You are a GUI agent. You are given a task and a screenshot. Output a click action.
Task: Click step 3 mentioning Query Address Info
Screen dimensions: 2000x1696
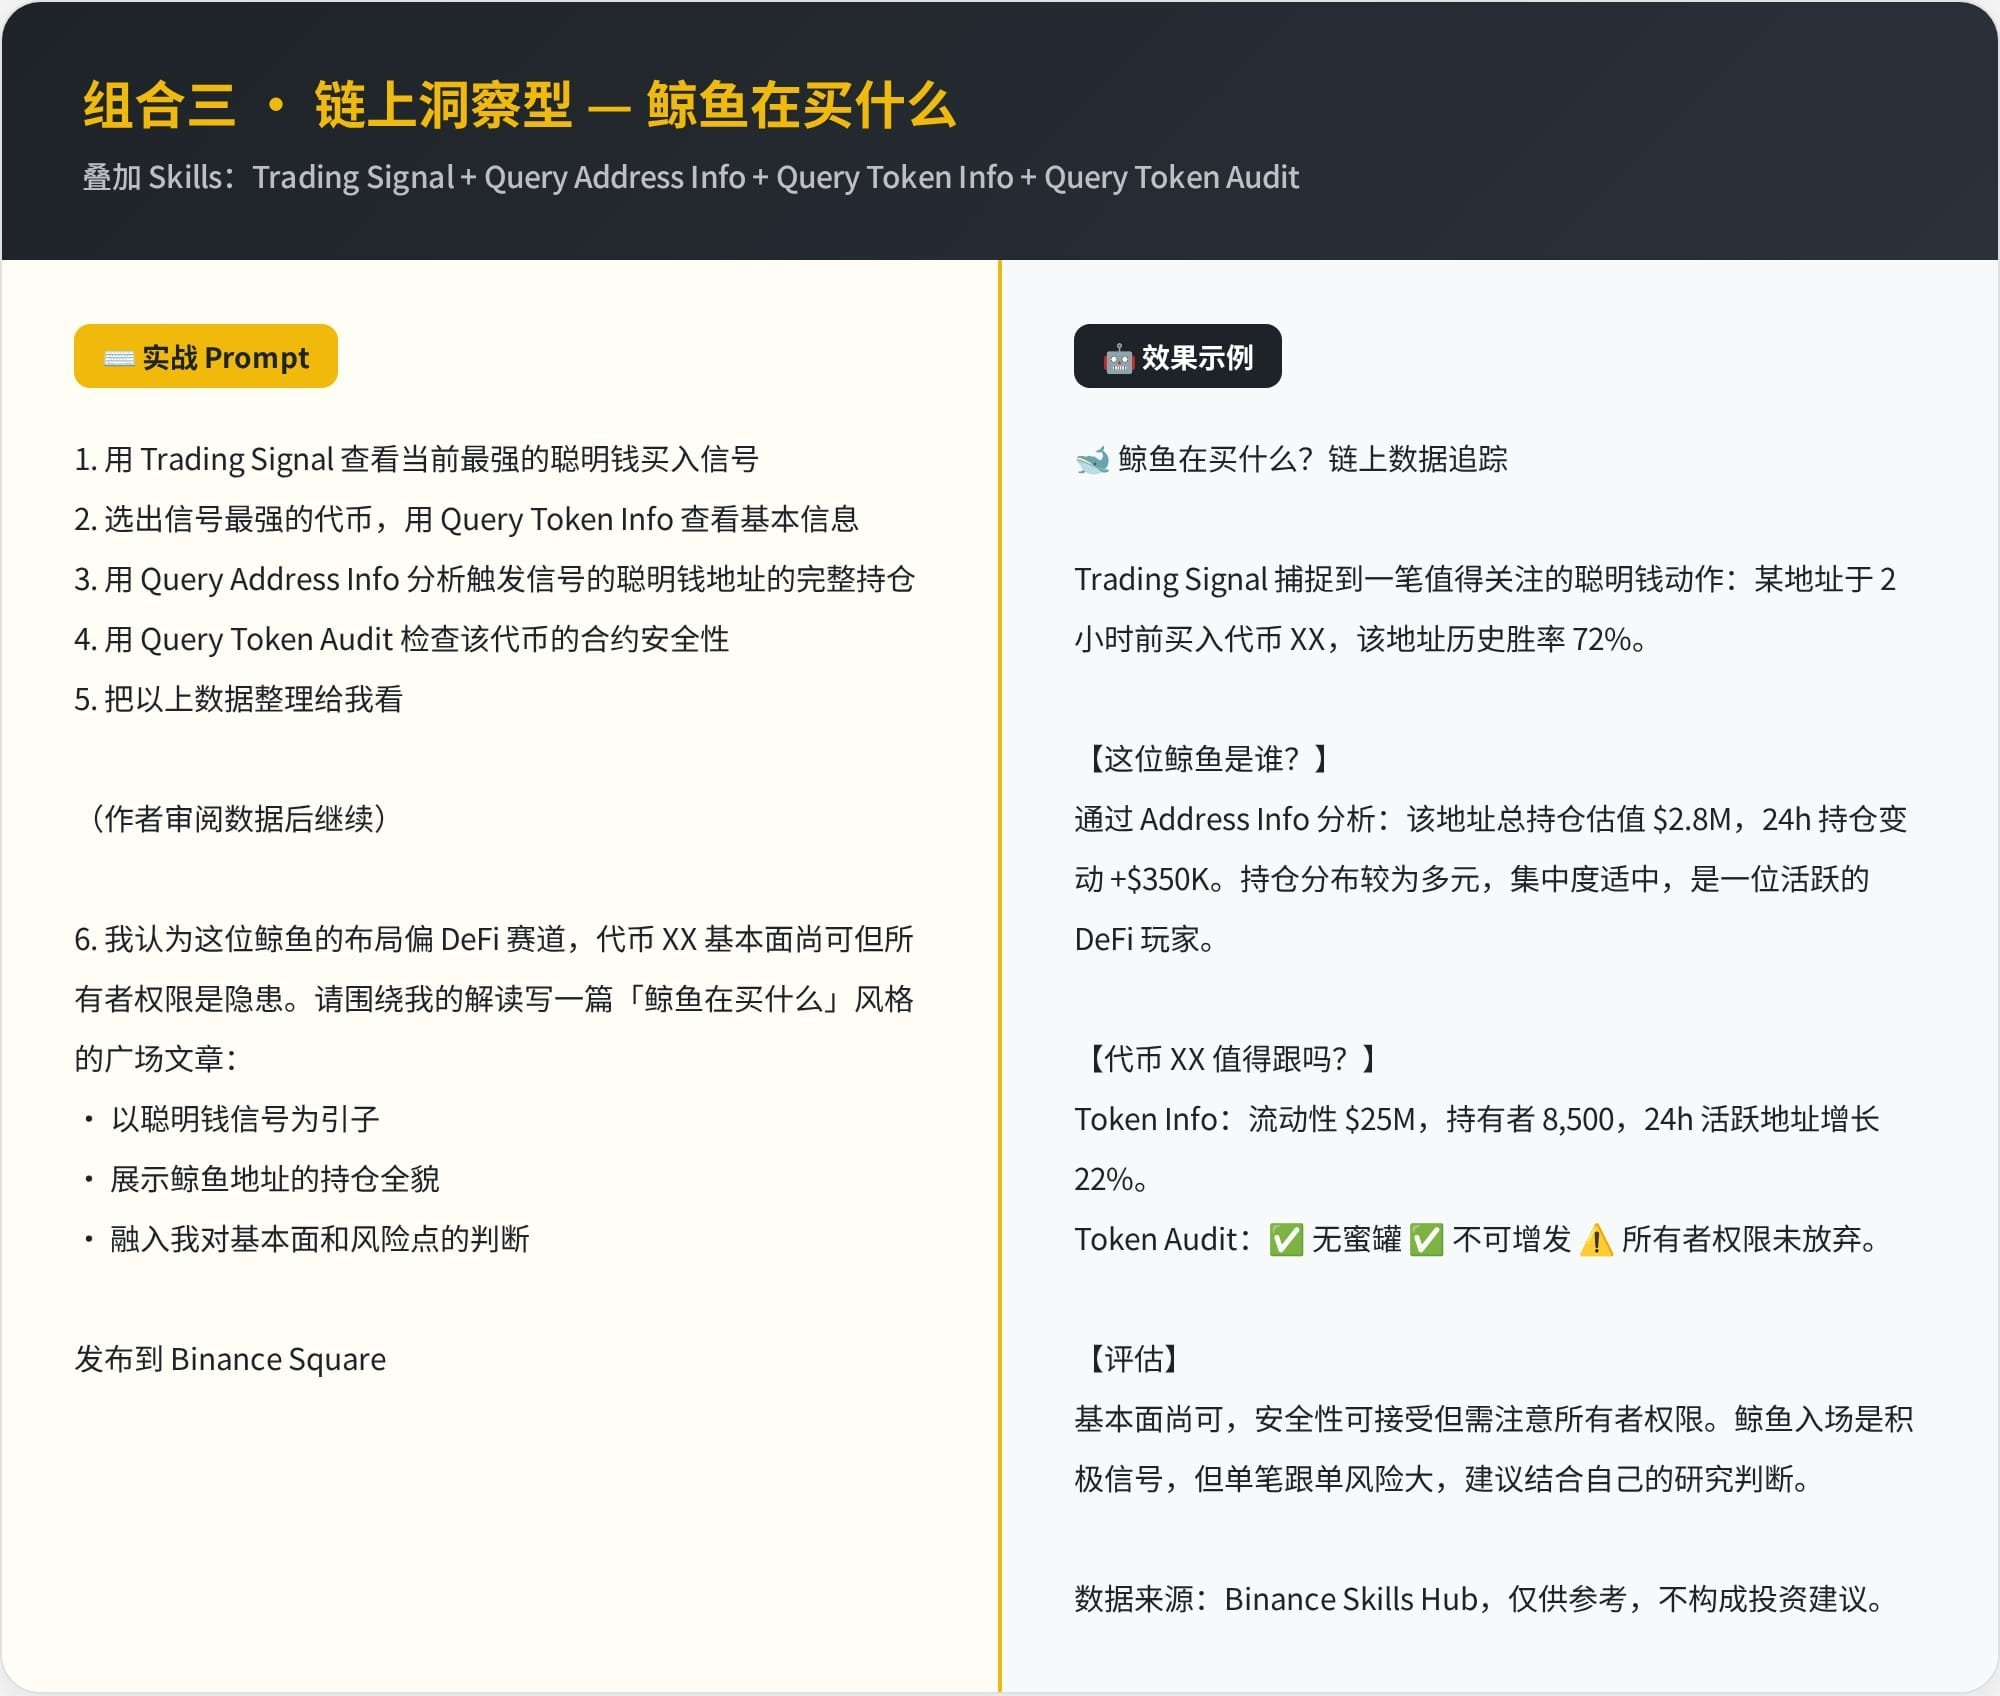(x=494, y=580)
